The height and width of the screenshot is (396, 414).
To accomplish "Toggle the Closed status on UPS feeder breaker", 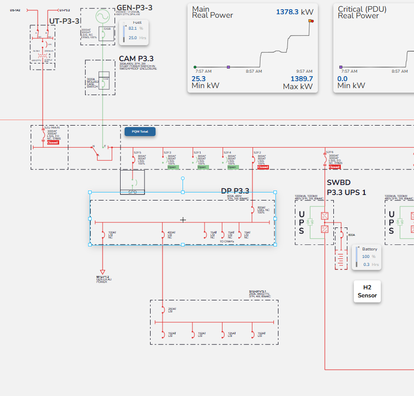I will 334,167.
